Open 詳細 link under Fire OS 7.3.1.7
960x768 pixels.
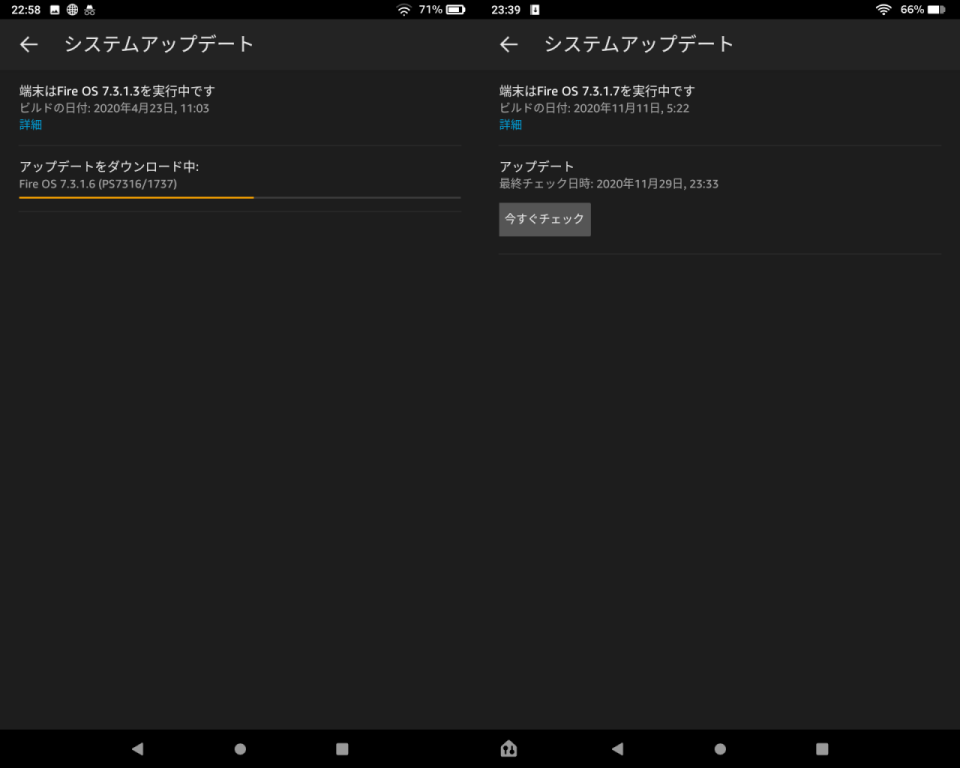click(x=511, y=125)
